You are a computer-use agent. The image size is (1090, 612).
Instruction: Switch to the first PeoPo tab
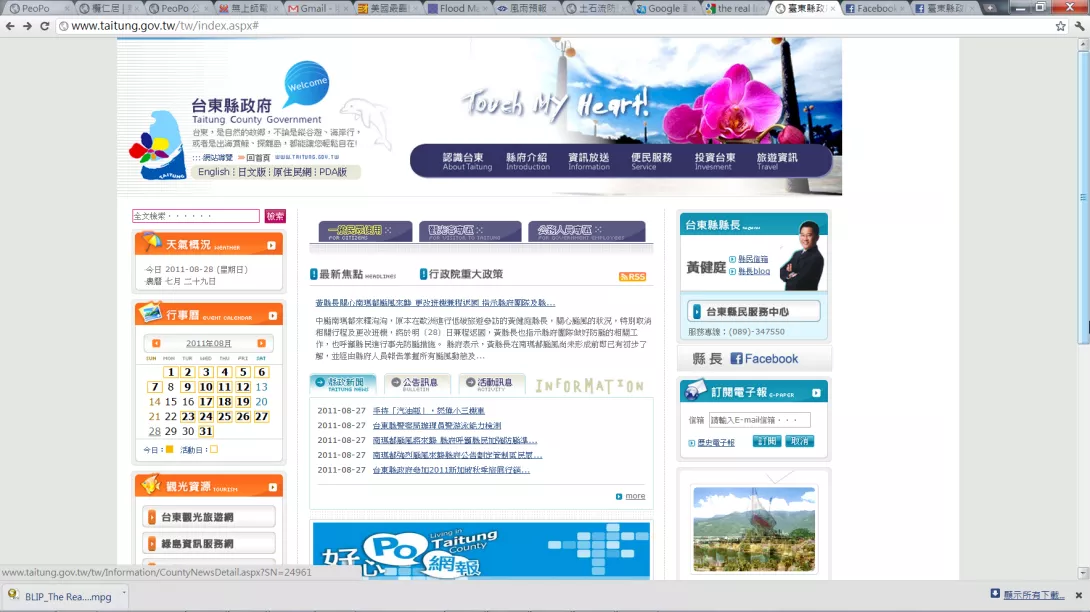(38, 8)
